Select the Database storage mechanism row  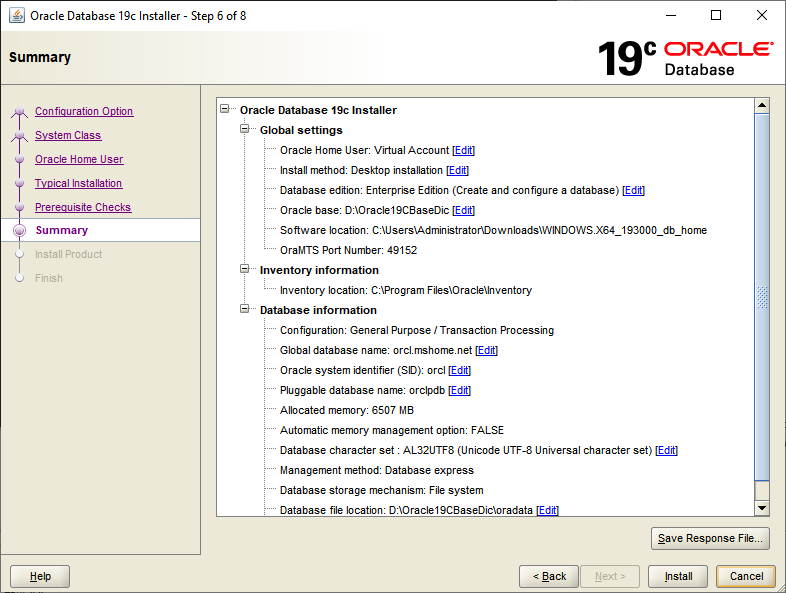381,490
